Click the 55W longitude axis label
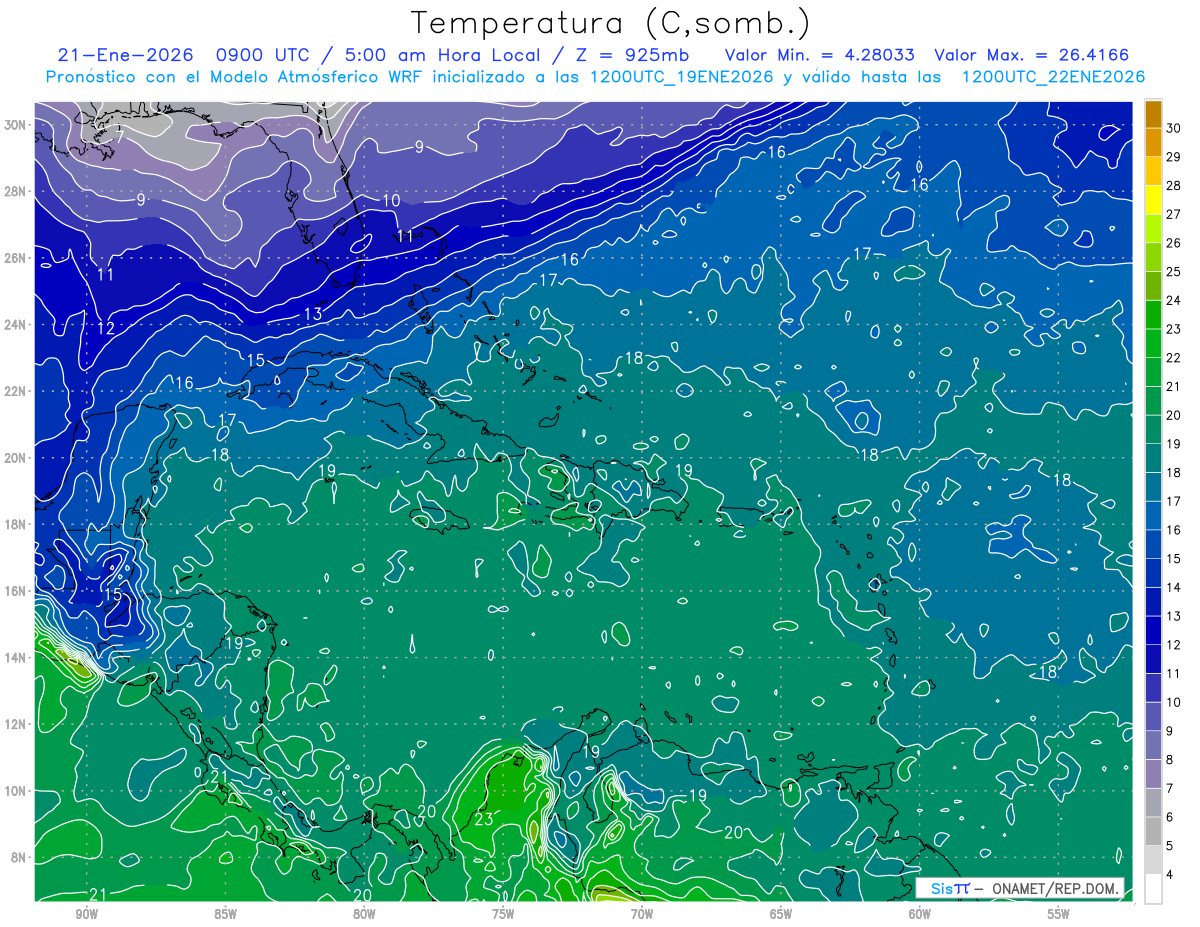The image size is (1200, 927). pos(1059,914)
